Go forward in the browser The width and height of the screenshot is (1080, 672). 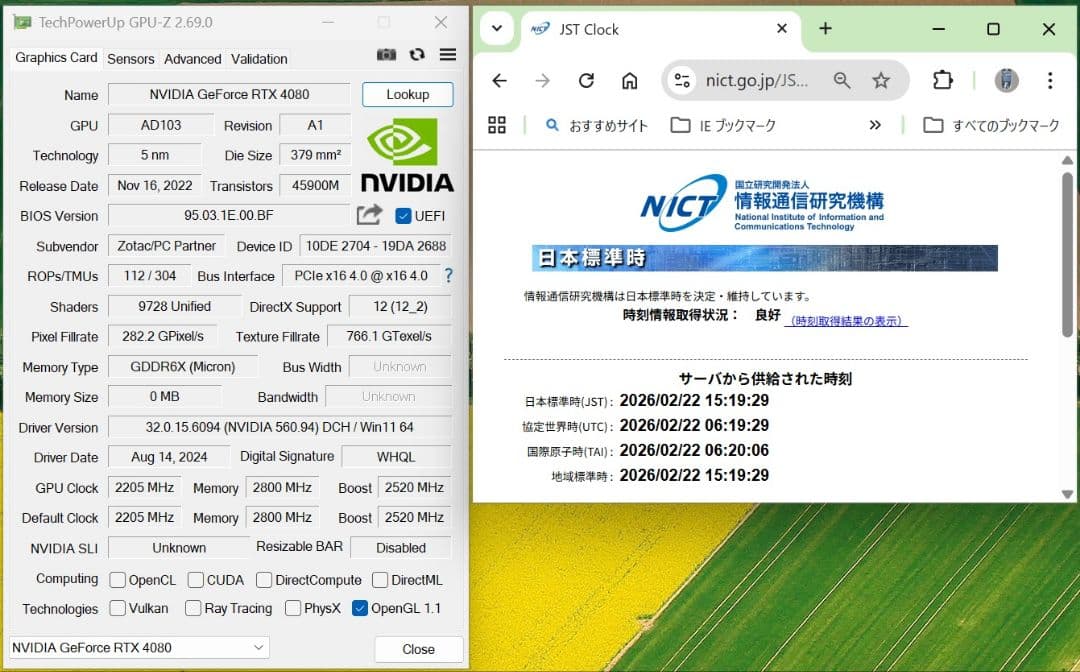coord(543,81)
